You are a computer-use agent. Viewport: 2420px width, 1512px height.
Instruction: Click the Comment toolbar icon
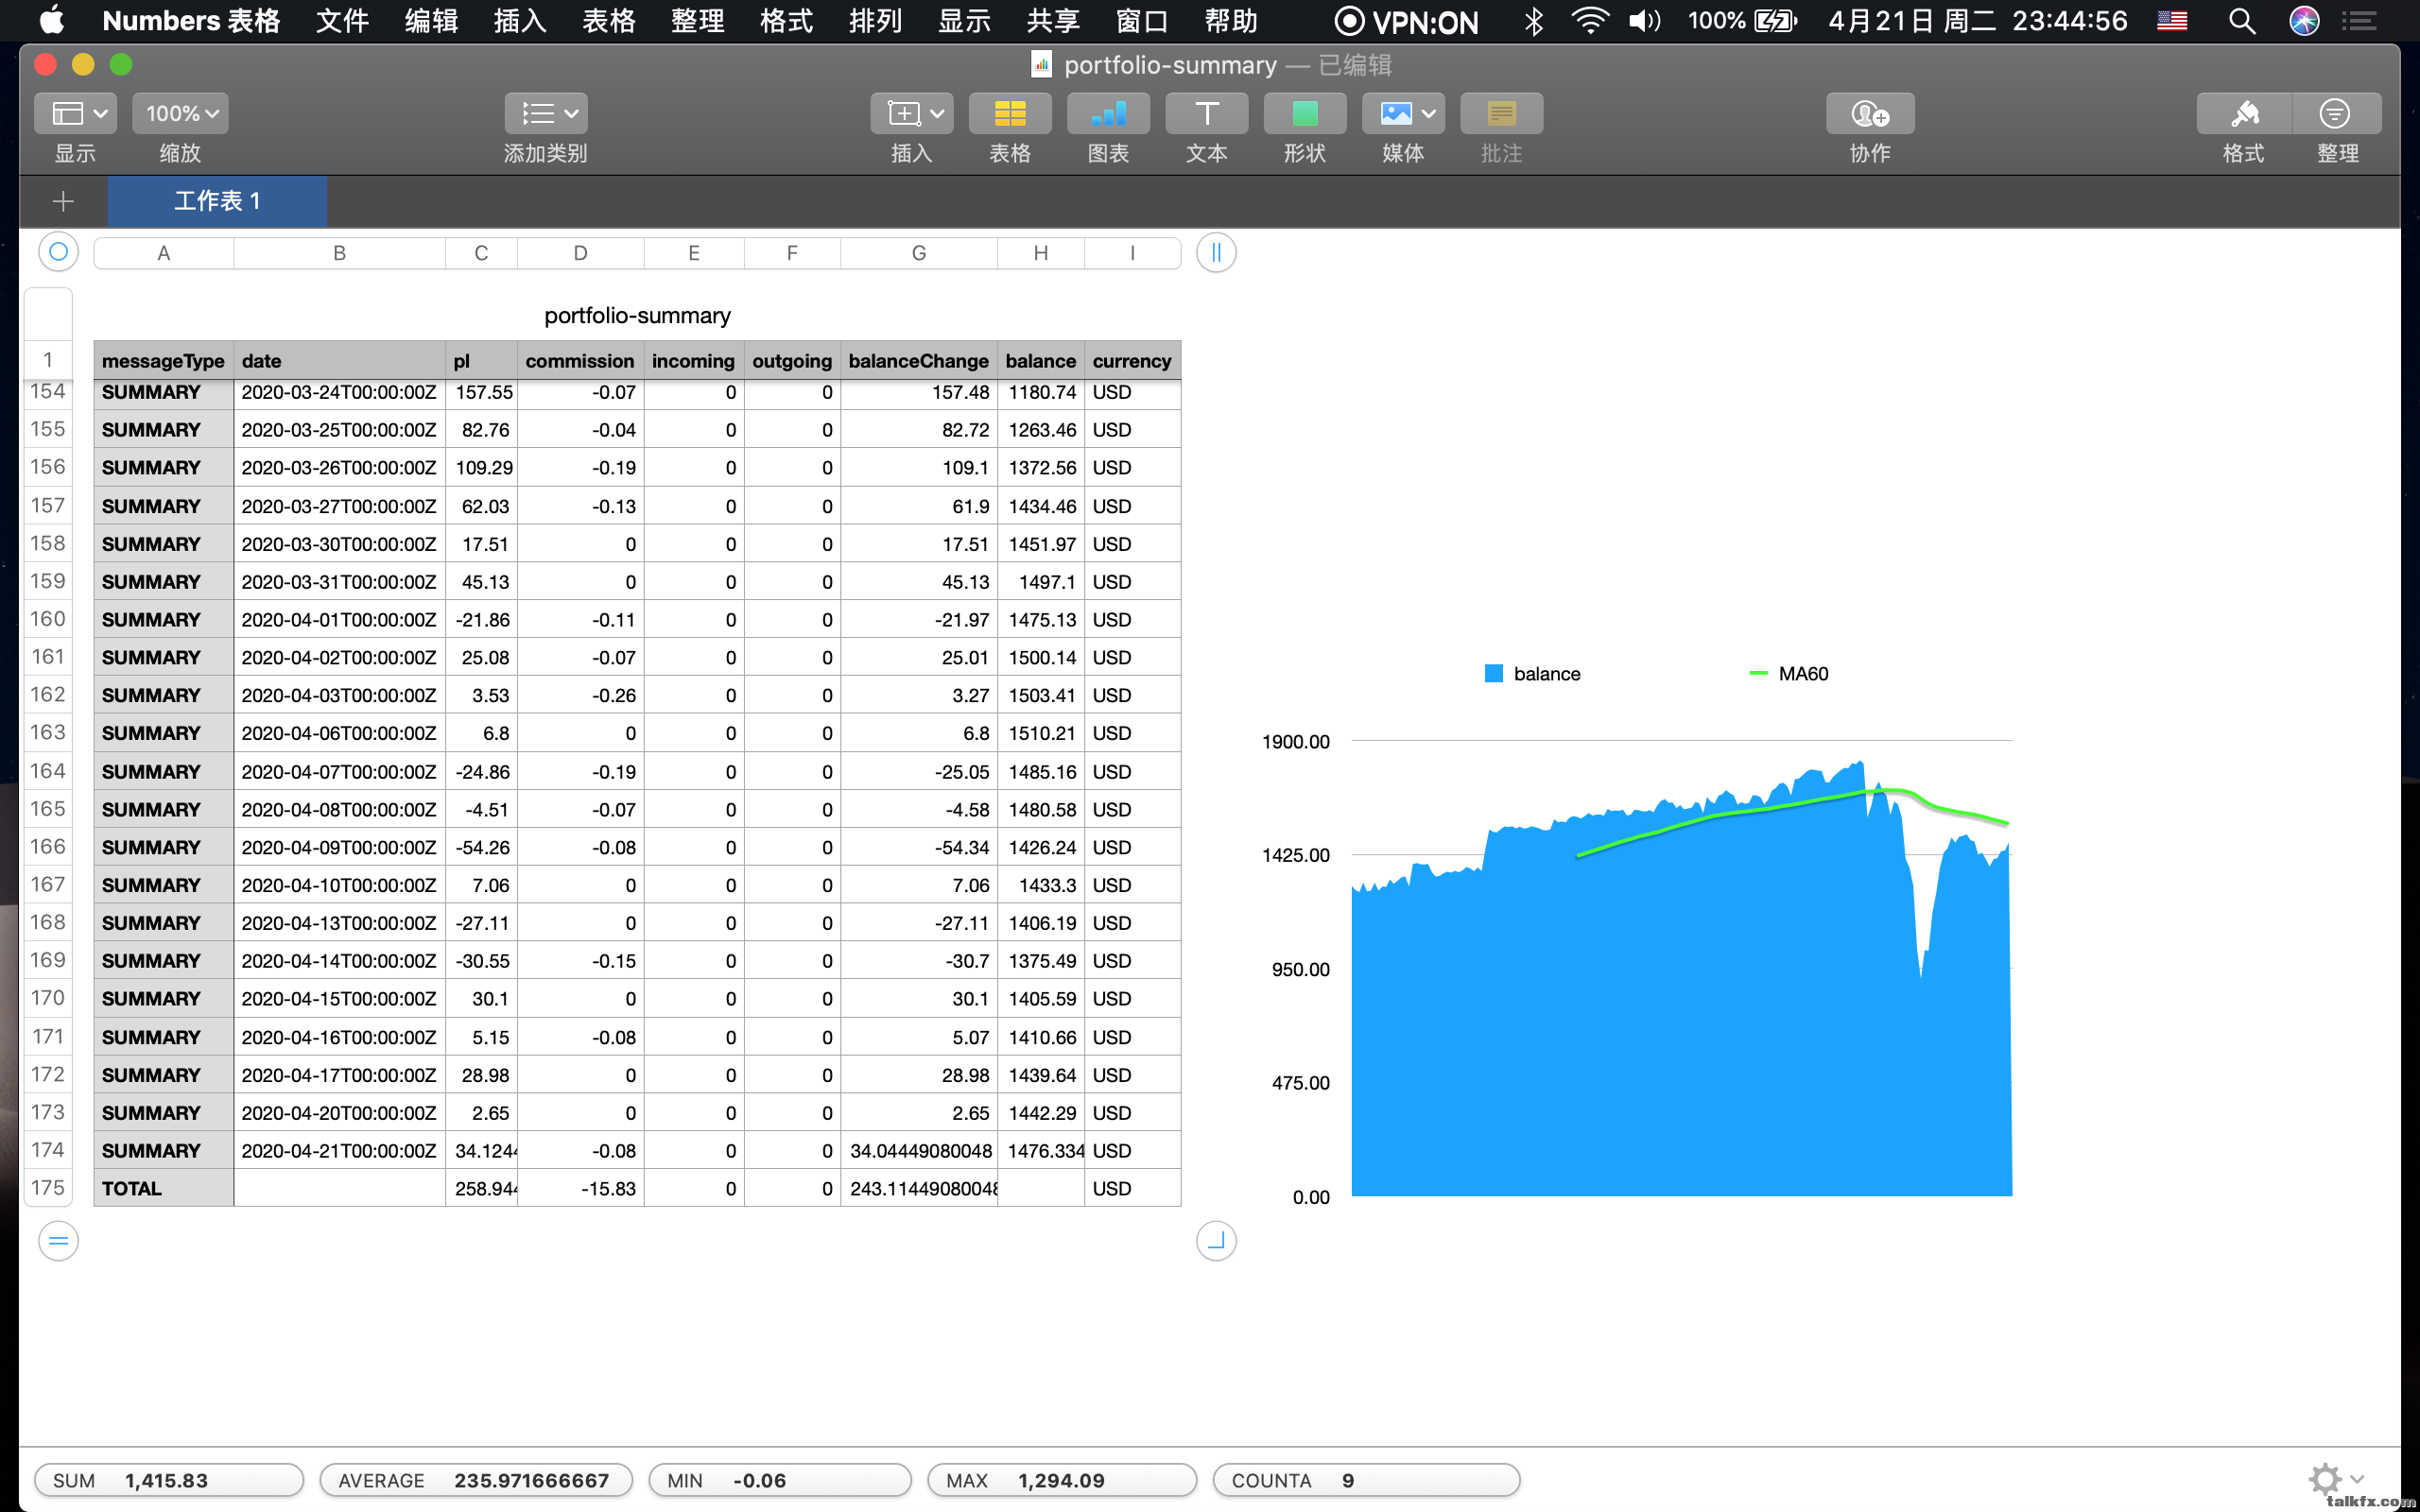[1502, 113]
